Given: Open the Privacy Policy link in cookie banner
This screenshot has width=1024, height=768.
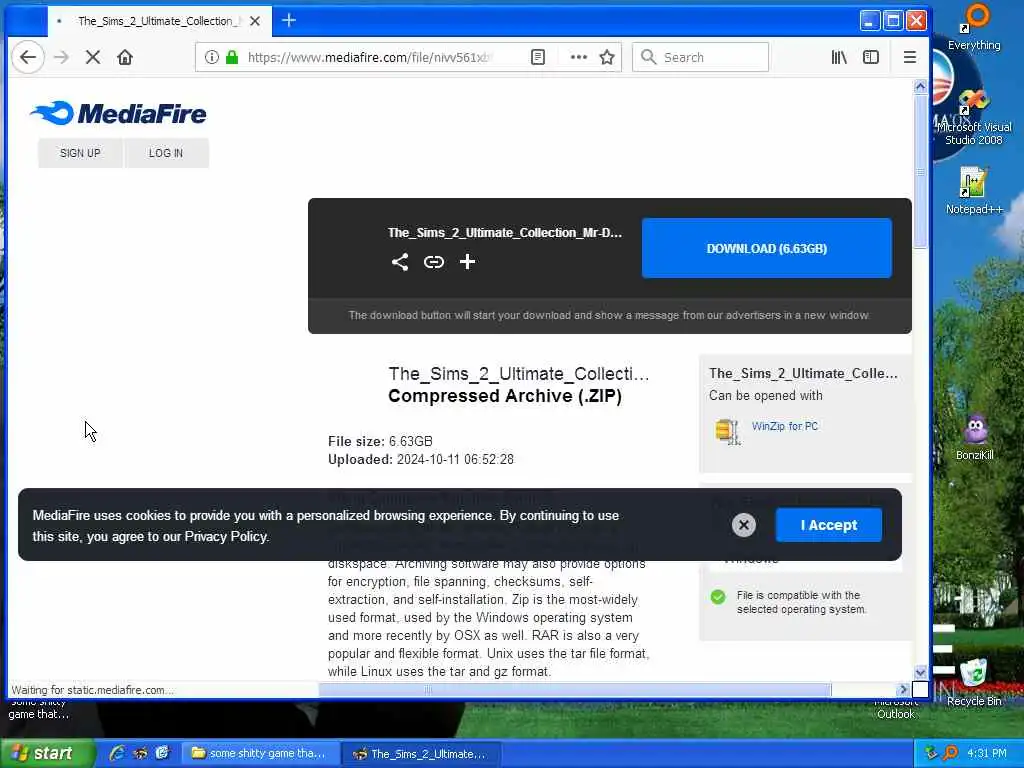Looking at the screenshot, I should pyautogui.click(x=226, y=536).
